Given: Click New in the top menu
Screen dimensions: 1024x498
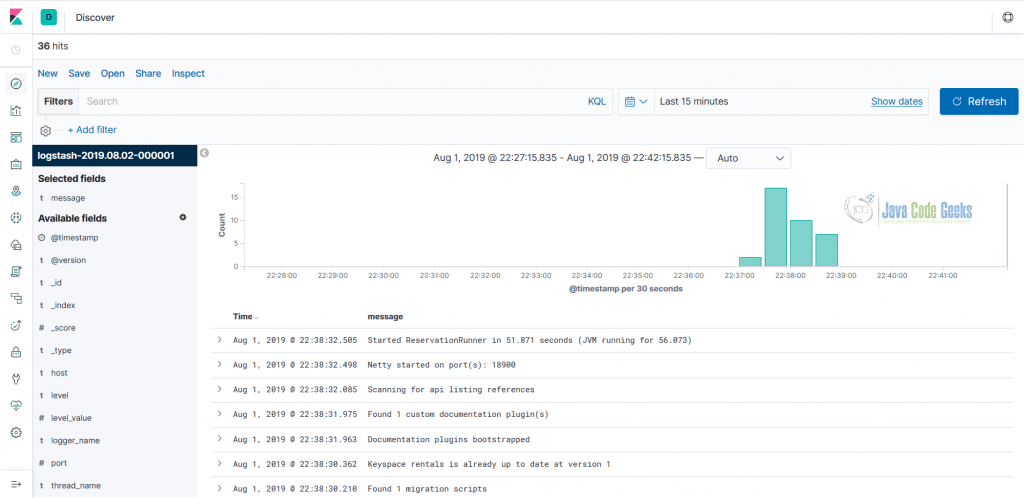Looking at the screenshot, I should (x=48, y=74).
